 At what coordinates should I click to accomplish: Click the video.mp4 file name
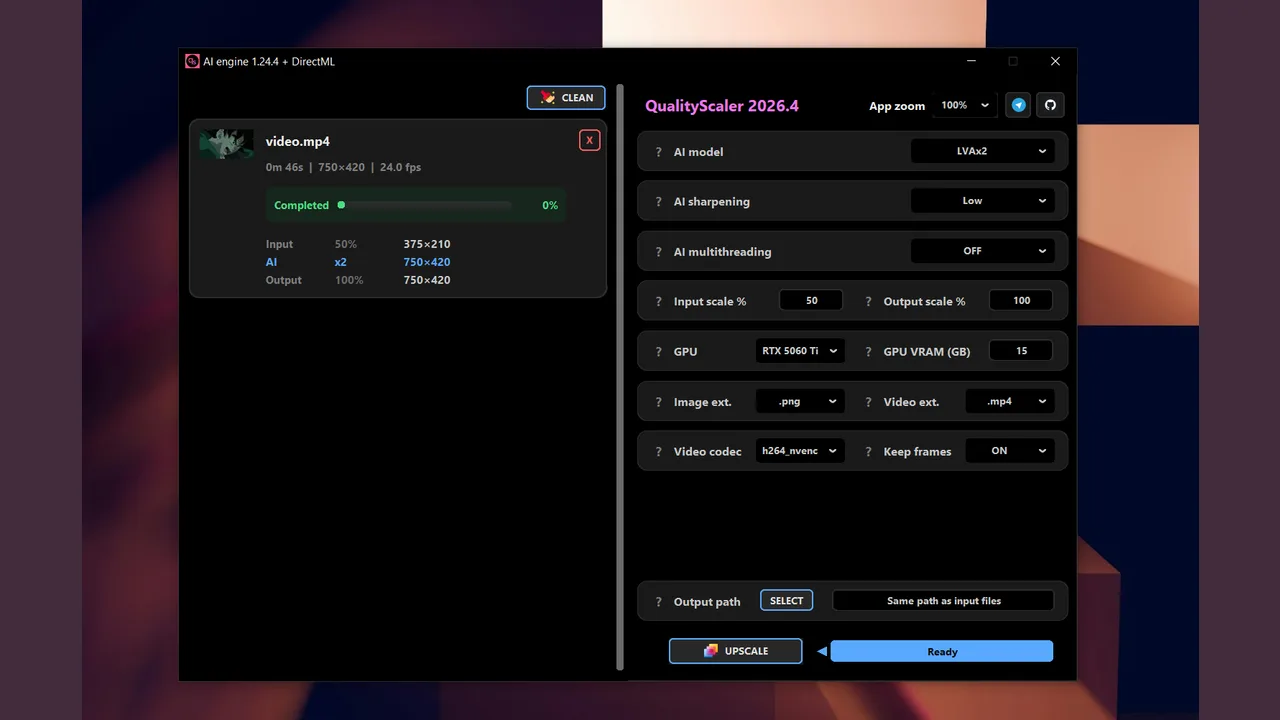click(x=298, y=141)
